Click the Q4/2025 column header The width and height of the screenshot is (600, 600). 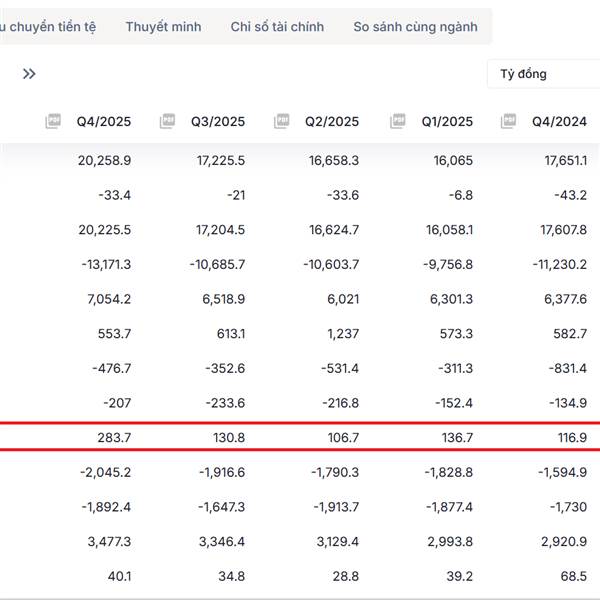pos(104,122)
